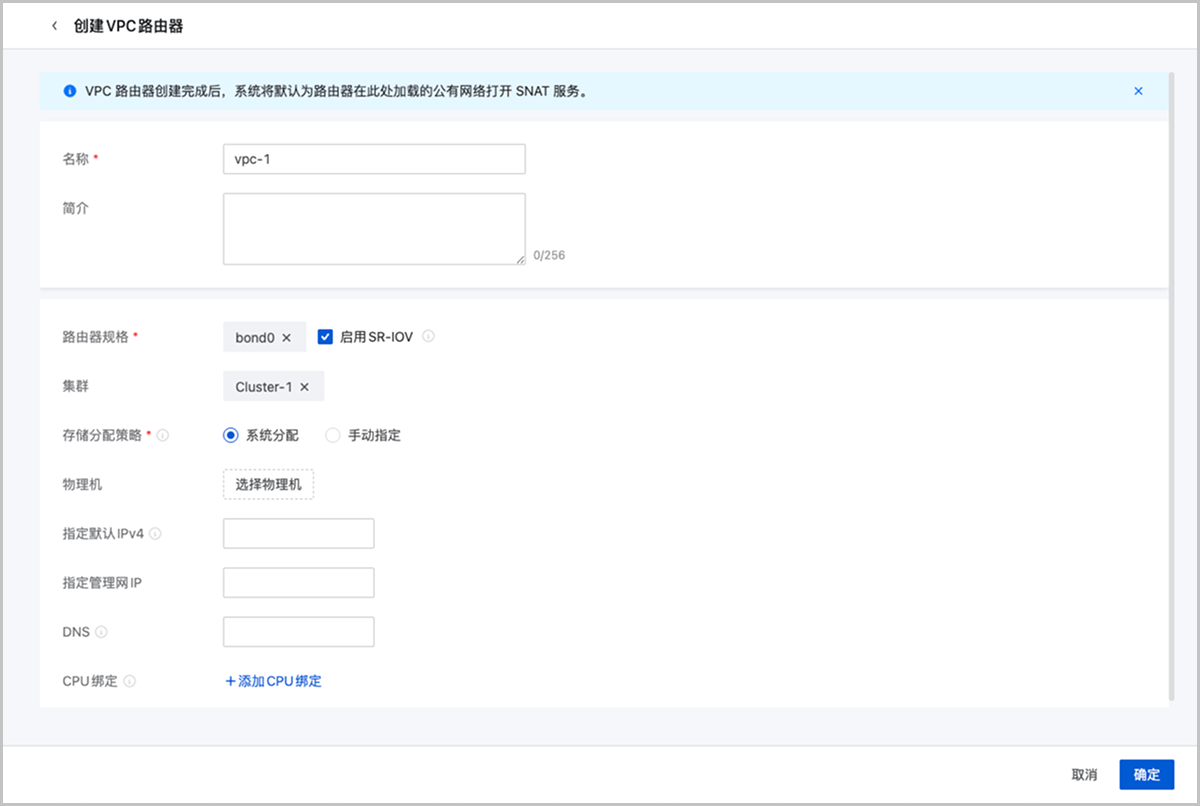Click the 取消 cancel button
This screenshot has height=806, width=1200.
(x=1084, y=775)
